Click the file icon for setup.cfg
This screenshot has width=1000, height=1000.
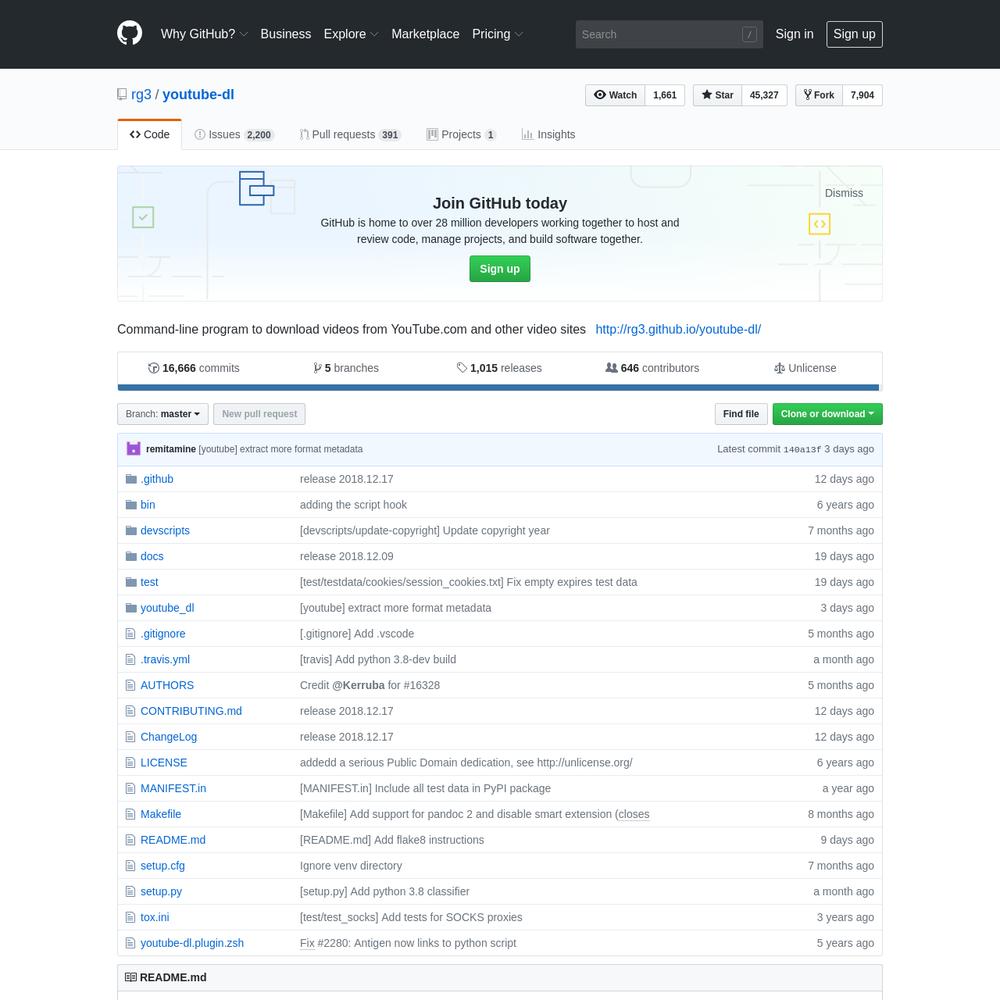[131, 865]
